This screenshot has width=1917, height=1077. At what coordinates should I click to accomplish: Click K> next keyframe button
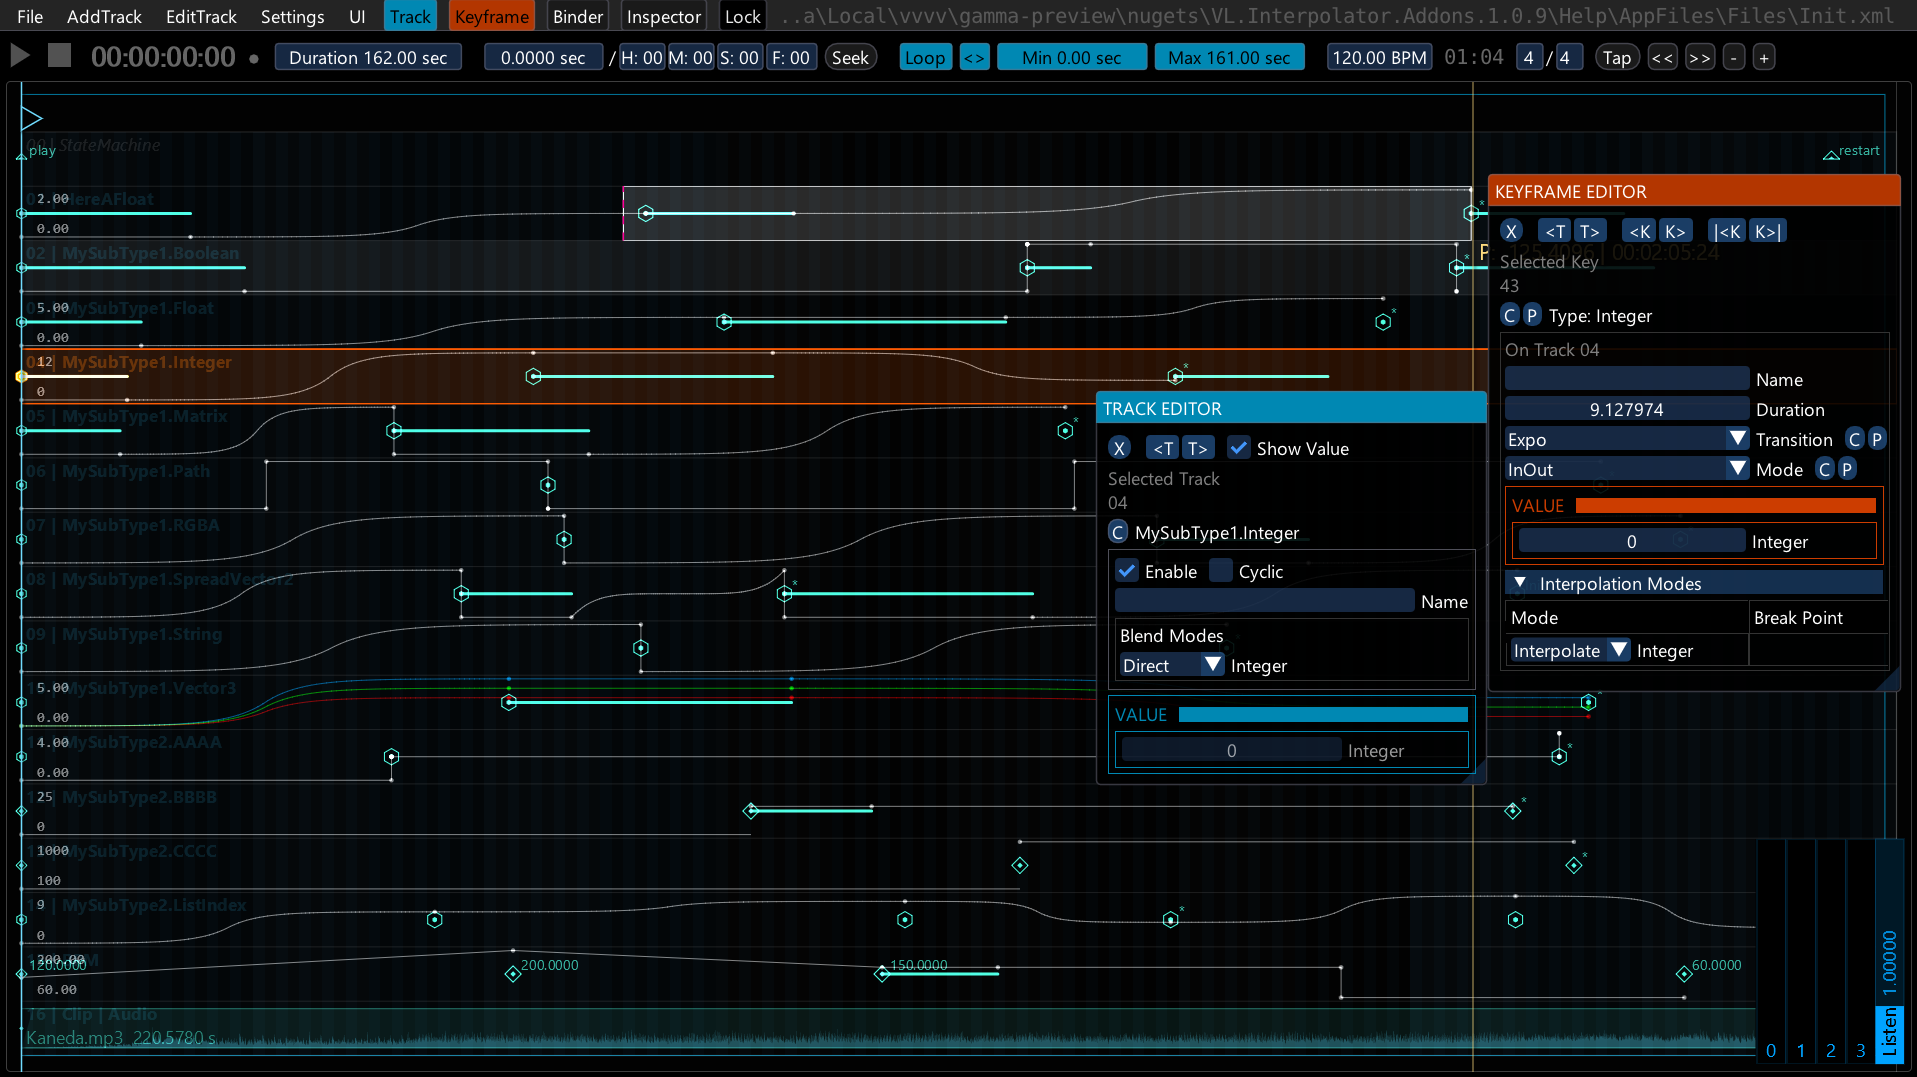1675,231
